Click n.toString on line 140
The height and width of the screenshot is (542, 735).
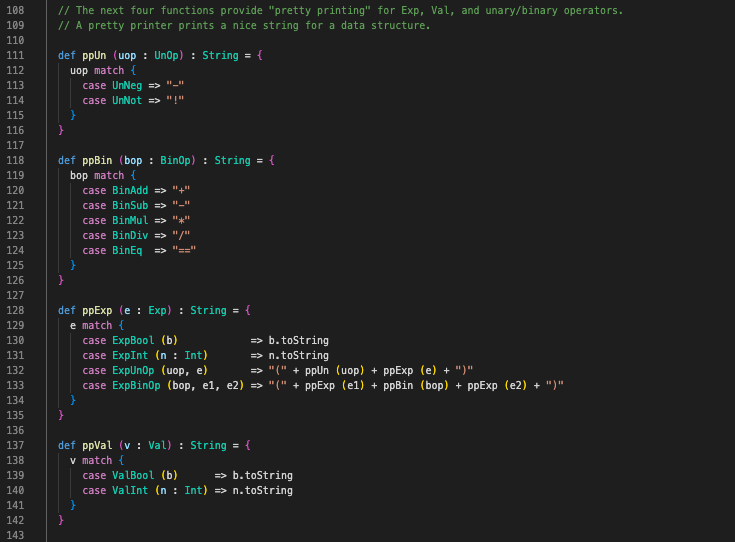262,490
